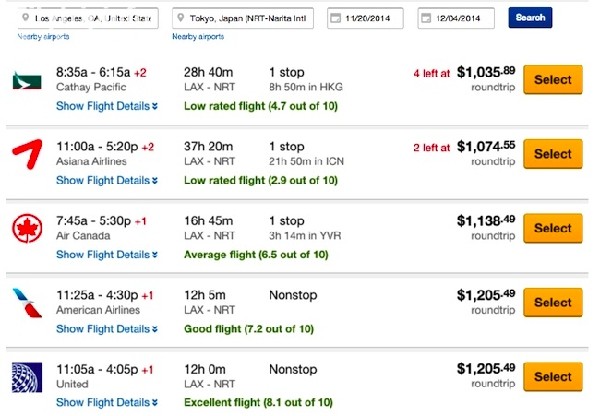Expand Show Flight Details for Air Canada
600x416 pixels.
pyautogui.click(x=107, y=254)
